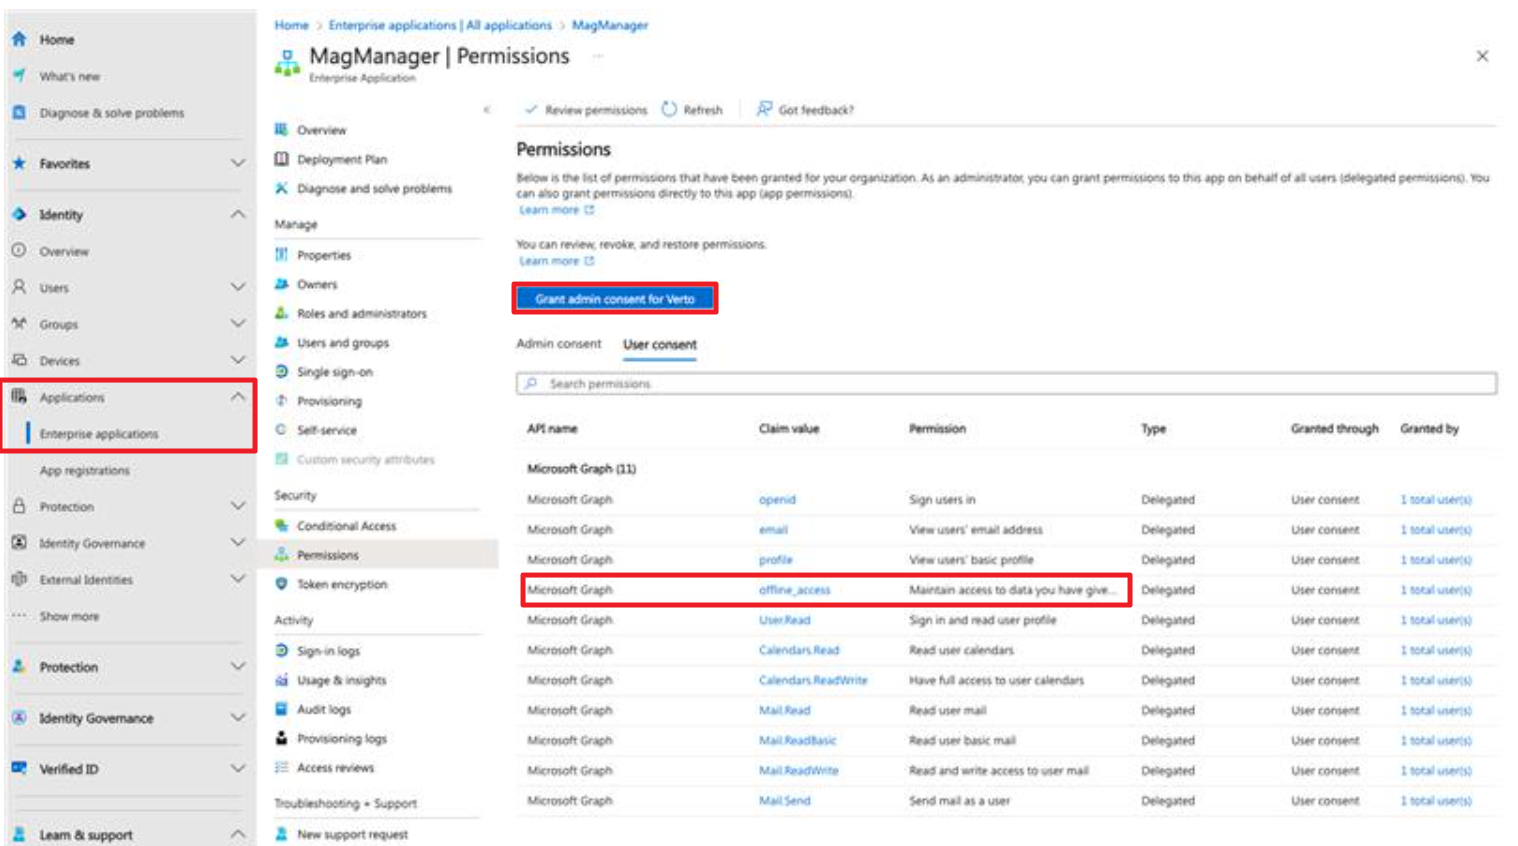Click the Favorites star icon
The width and height of the screenshot is (1518, 846).
(19, 163)
